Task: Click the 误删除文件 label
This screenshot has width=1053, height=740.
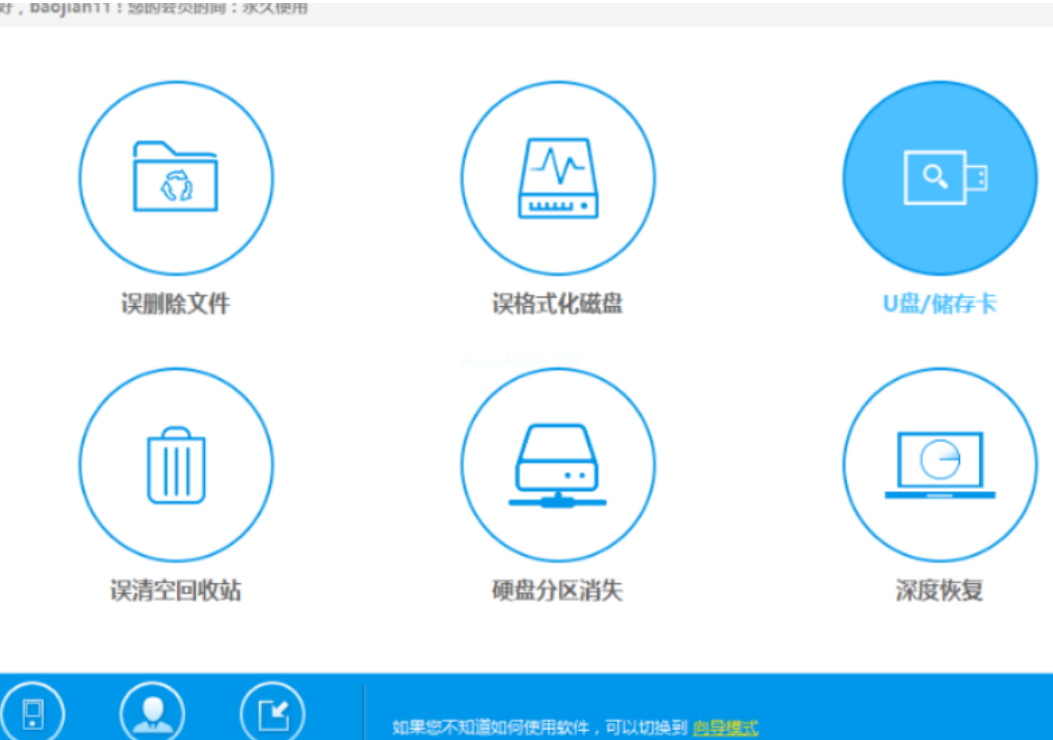Action: click(175, 303)
